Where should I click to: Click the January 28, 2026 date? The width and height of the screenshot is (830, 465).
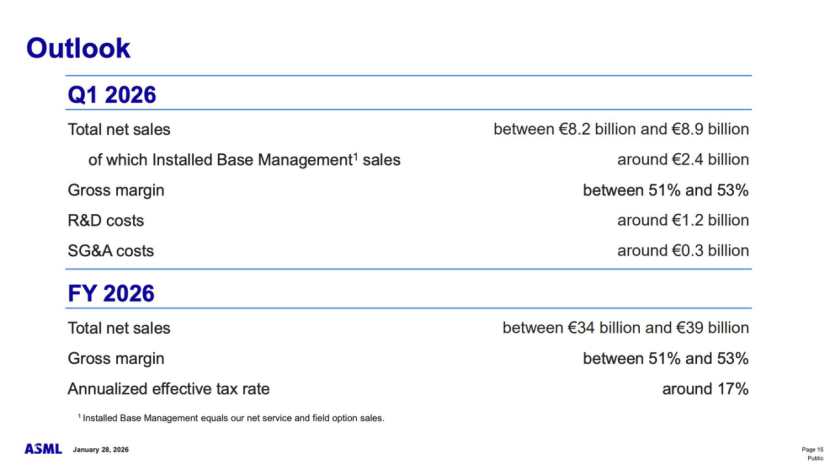(x=101, y=450)
